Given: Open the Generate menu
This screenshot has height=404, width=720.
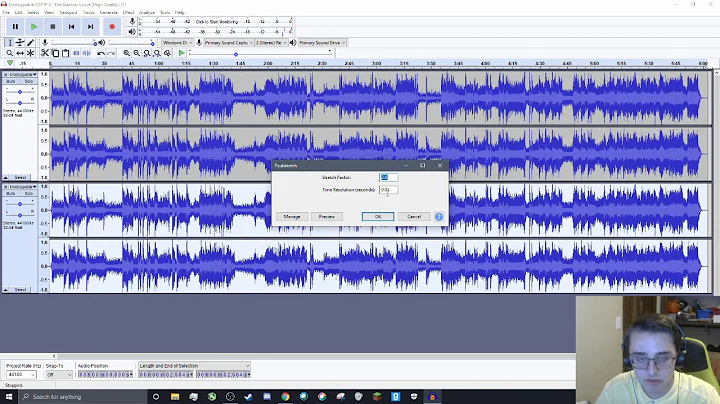Looking at the screenshot, I should pos(109,12).
